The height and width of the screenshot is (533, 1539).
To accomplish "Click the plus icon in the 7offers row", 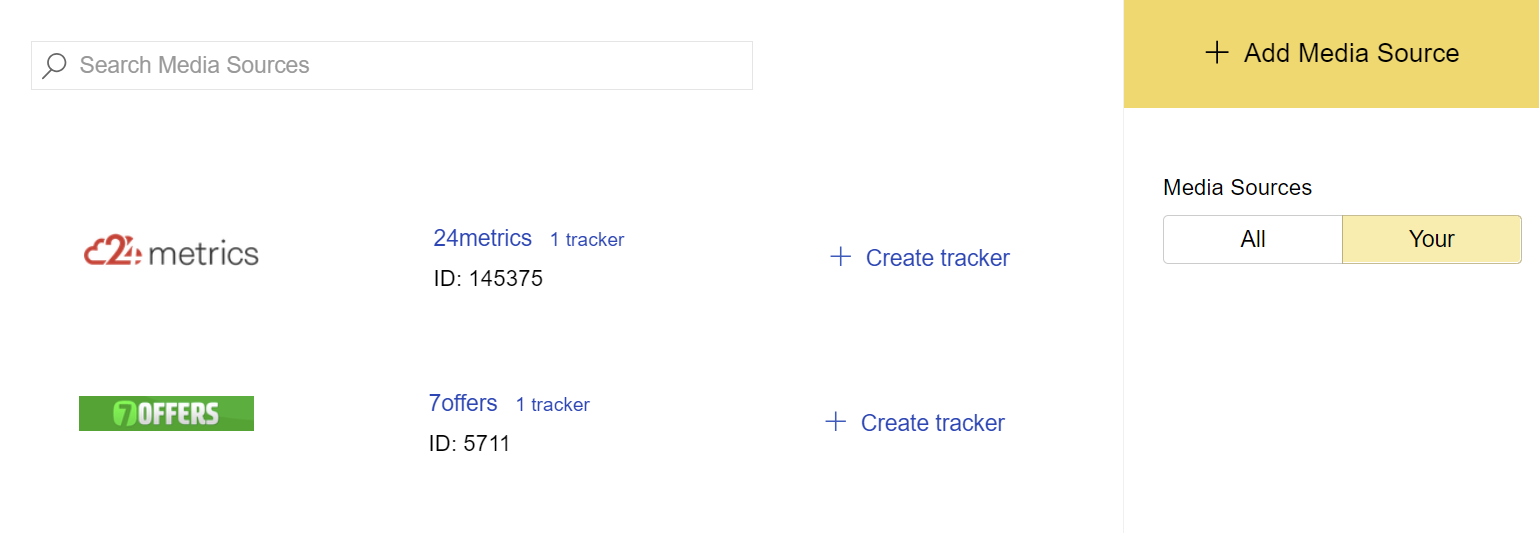I will pyautogui.click(x=836, y=422).
